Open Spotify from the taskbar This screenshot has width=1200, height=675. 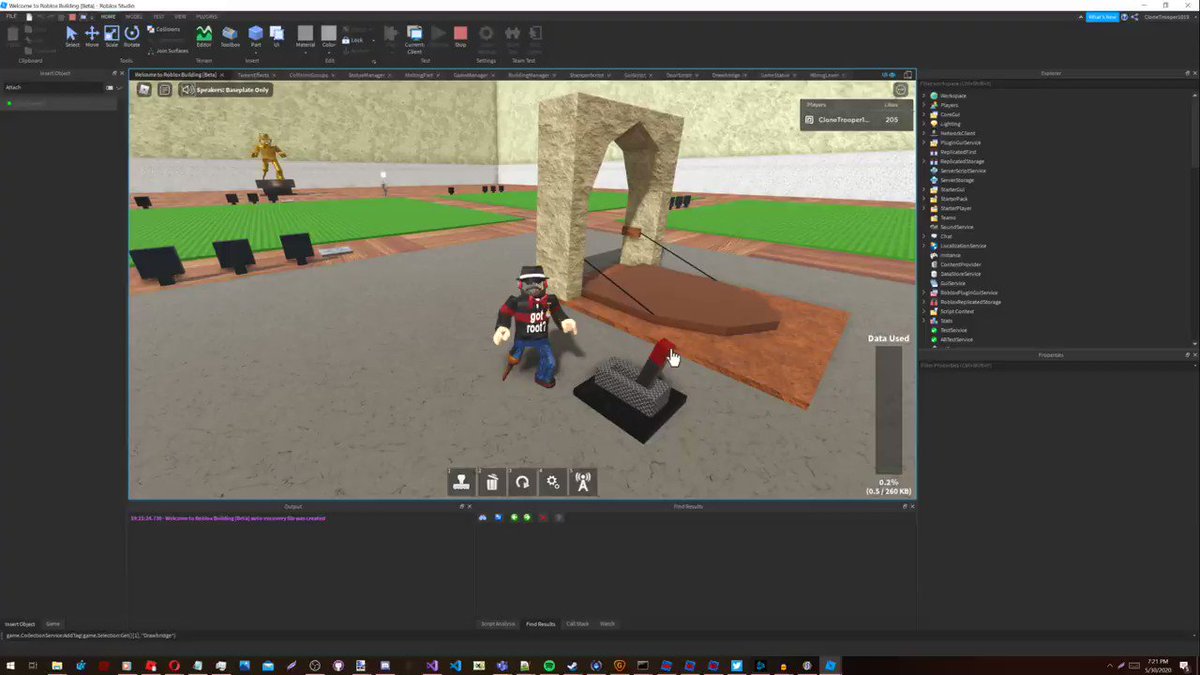point(549,665)
